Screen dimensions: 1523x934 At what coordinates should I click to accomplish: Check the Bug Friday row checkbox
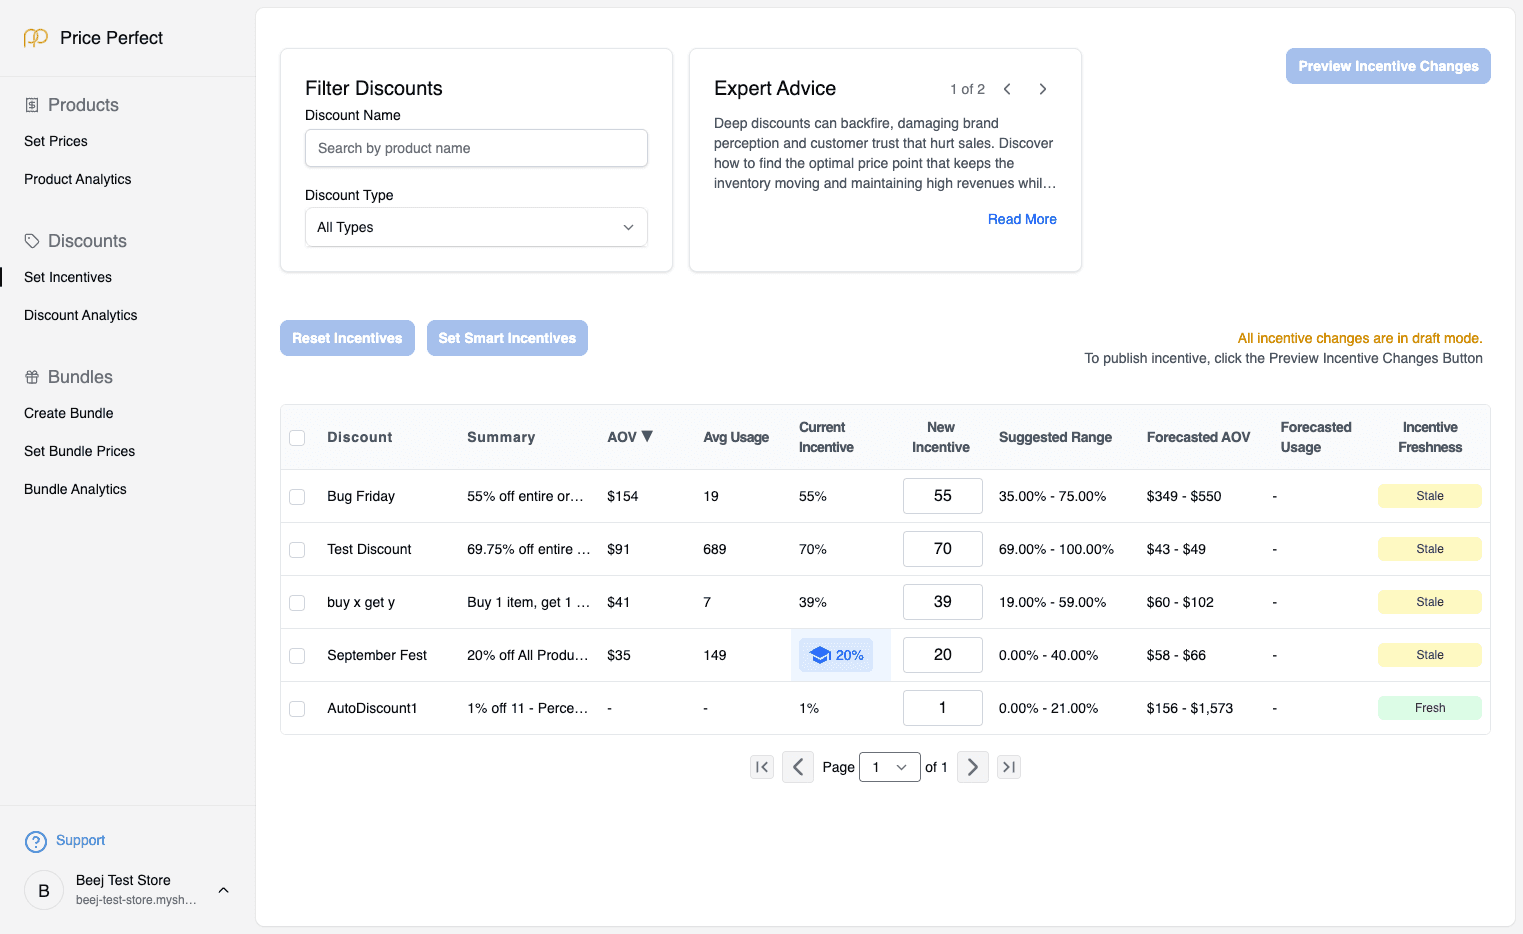[297, 496]
